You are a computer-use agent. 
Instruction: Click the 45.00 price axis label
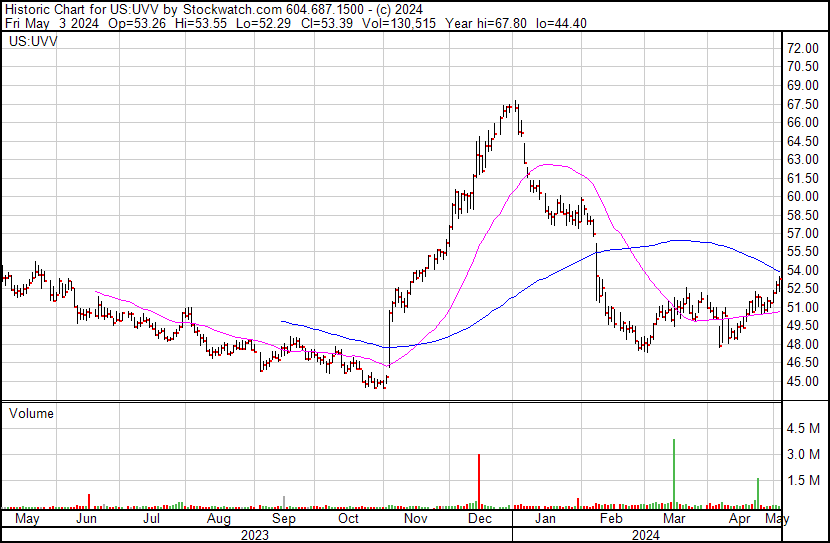click(x=803, y=381)
